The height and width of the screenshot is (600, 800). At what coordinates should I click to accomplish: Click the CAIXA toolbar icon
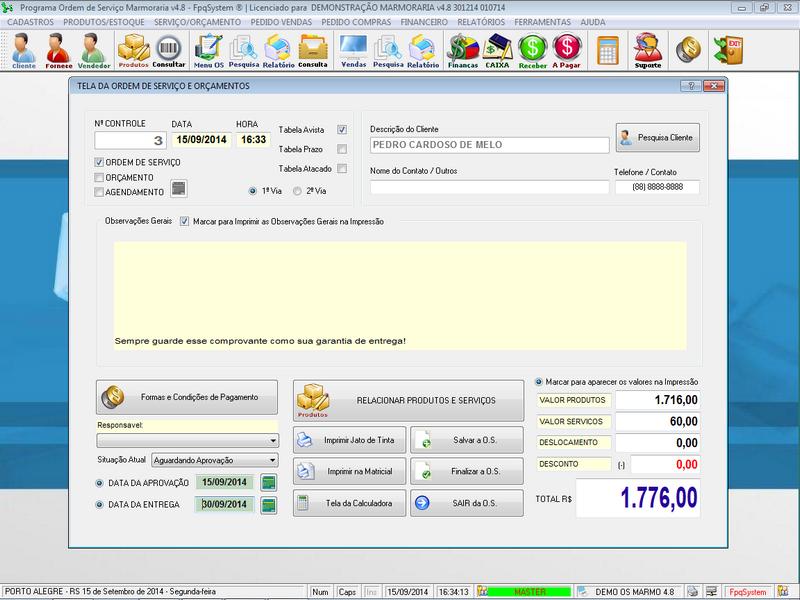(497, 50)
